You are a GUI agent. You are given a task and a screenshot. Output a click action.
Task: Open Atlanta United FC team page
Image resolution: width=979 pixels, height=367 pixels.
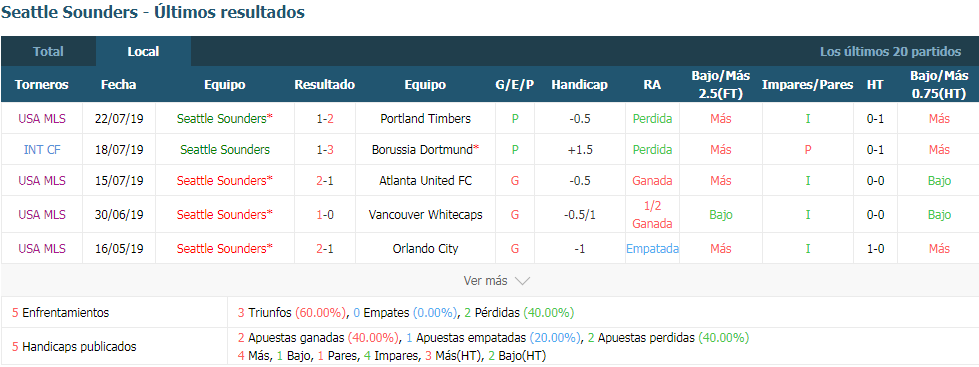click(x=425, y=181)
